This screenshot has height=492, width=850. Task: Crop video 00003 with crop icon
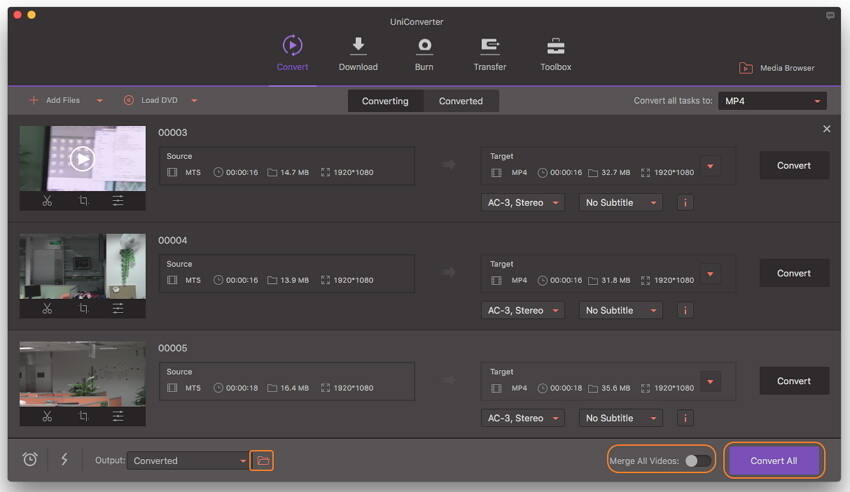point(83,201)
